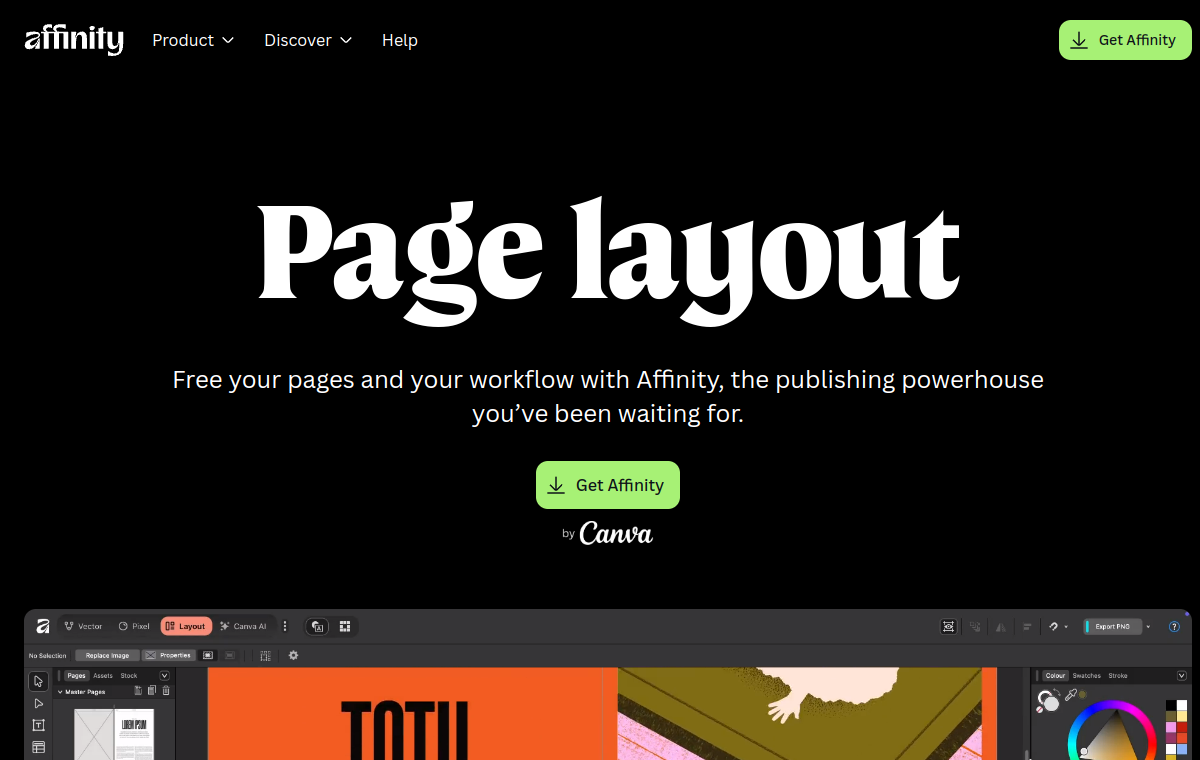Click the text frame overlay icon in toolbar
The width and height of the screenshot is (1200, 760).
[x=317, y=626]
